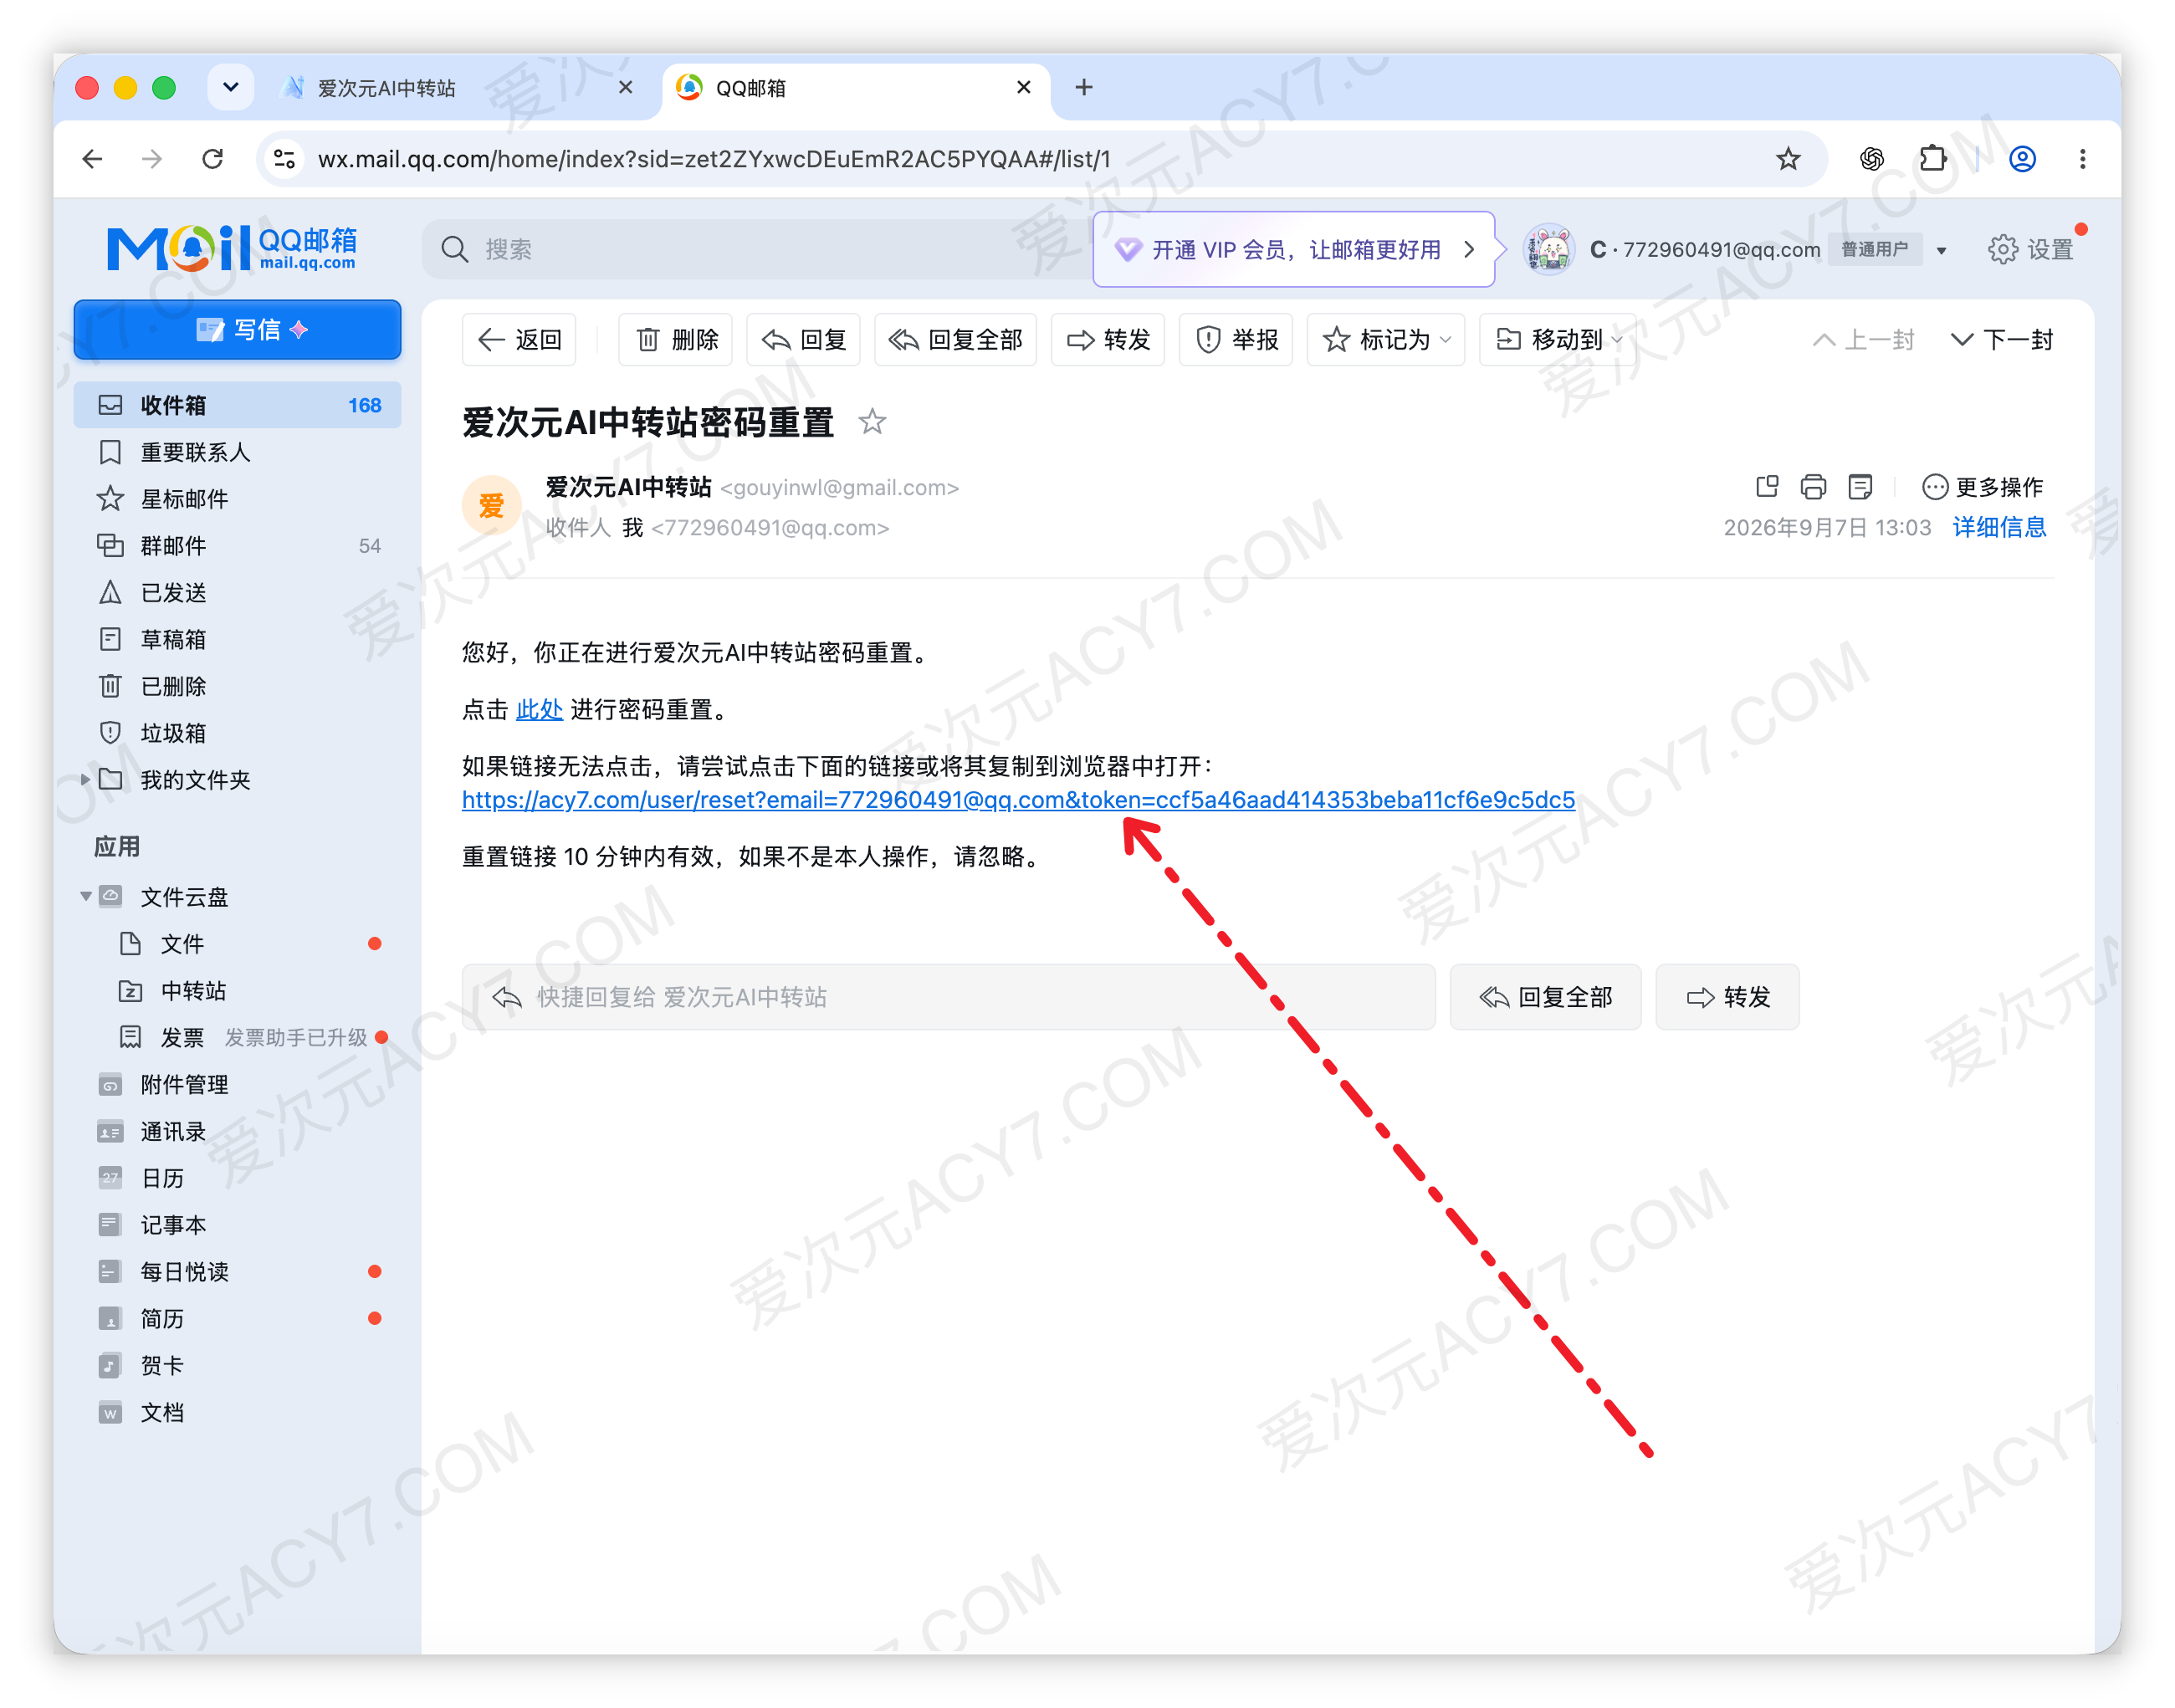Click 快捷回复 input field
Screen dimensions: 2175x1708
click(948, 997)
